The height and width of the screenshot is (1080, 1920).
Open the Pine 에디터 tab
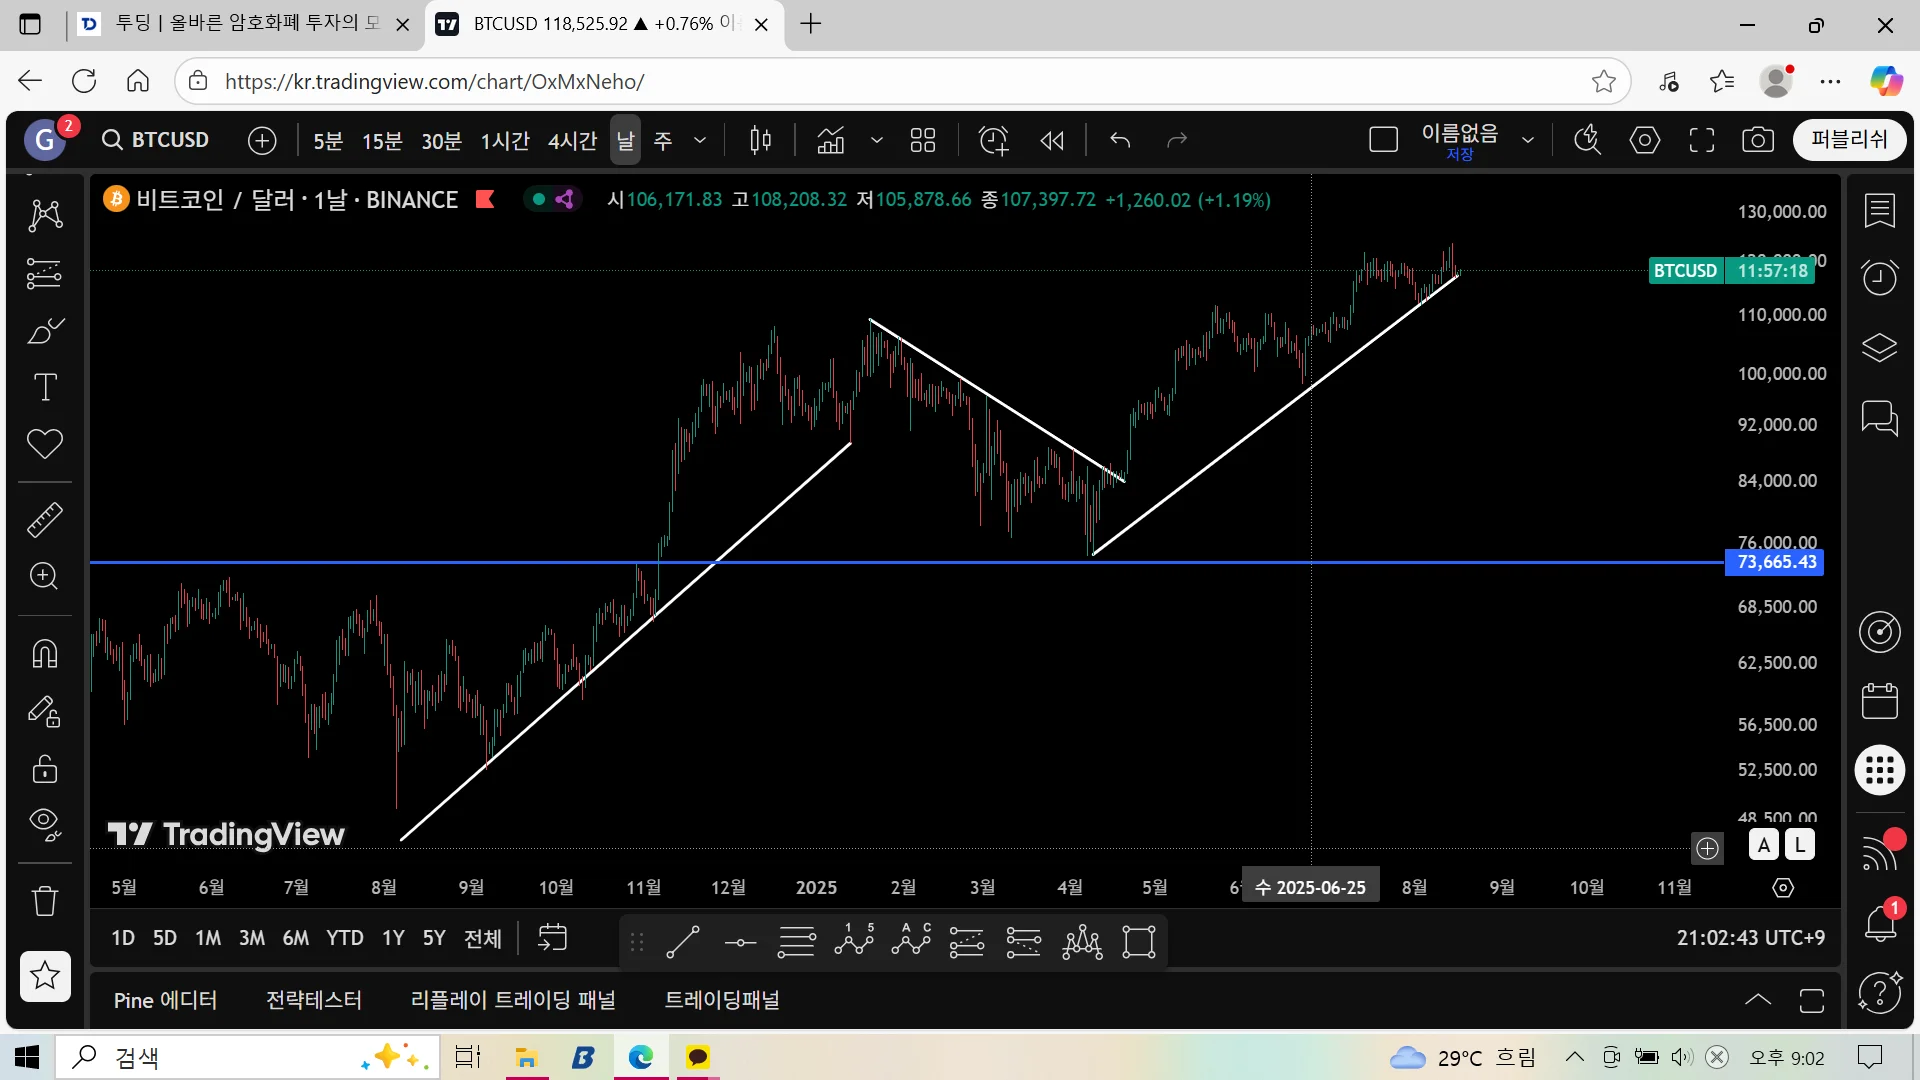tap(165, 1000)
